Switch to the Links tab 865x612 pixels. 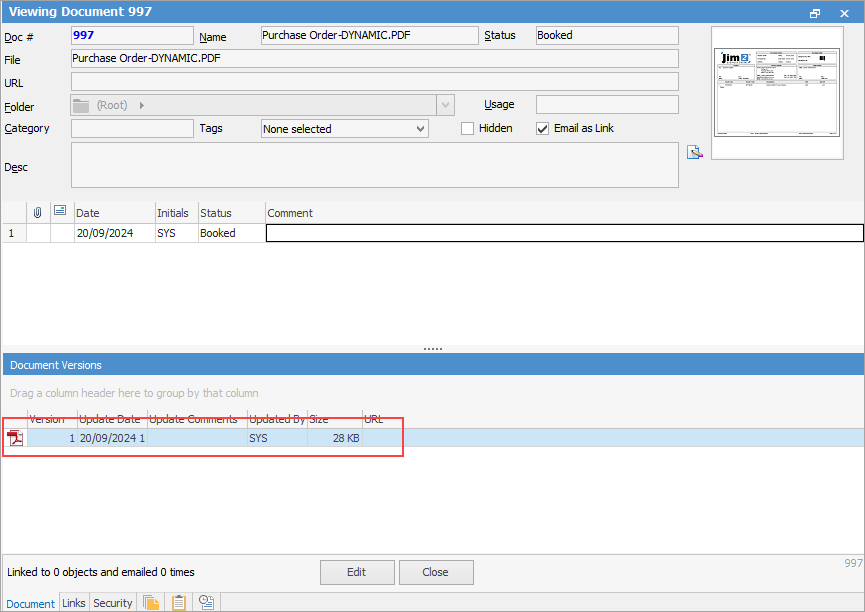point(73,603)
